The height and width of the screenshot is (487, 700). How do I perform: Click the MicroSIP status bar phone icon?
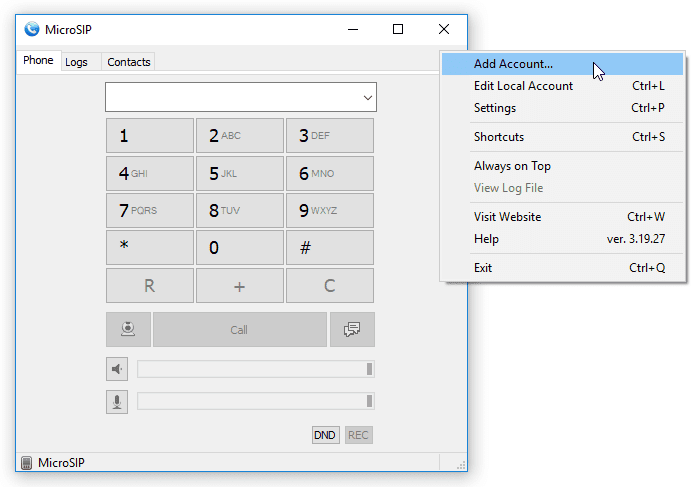tap(26, 463)
